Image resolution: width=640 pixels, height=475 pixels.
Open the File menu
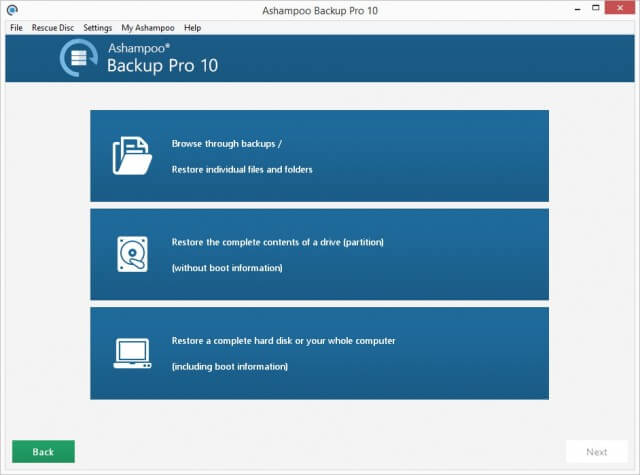tap(16, 28)
